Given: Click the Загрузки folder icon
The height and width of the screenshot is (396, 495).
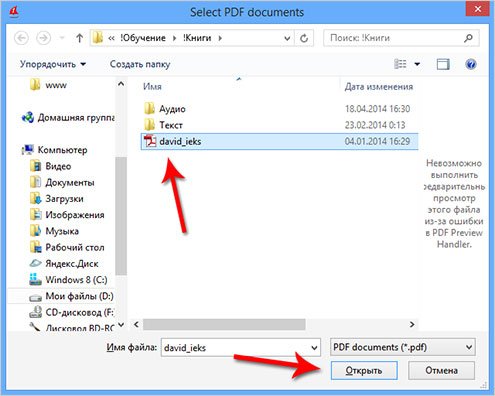Looking at the screenshot, I should tap(35, 199).
